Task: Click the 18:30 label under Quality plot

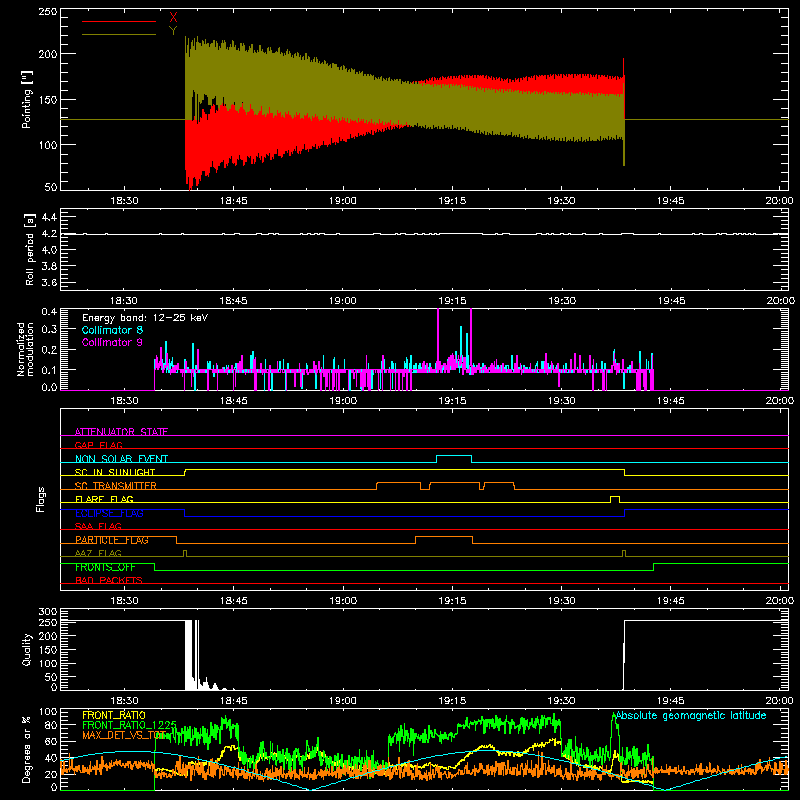Action: 124,701
